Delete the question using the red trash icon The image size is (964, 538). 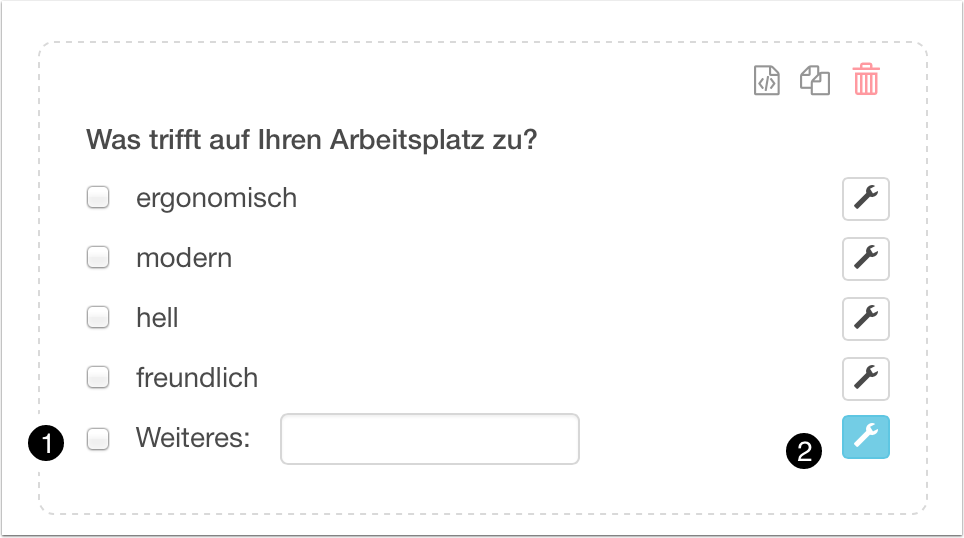866,80
